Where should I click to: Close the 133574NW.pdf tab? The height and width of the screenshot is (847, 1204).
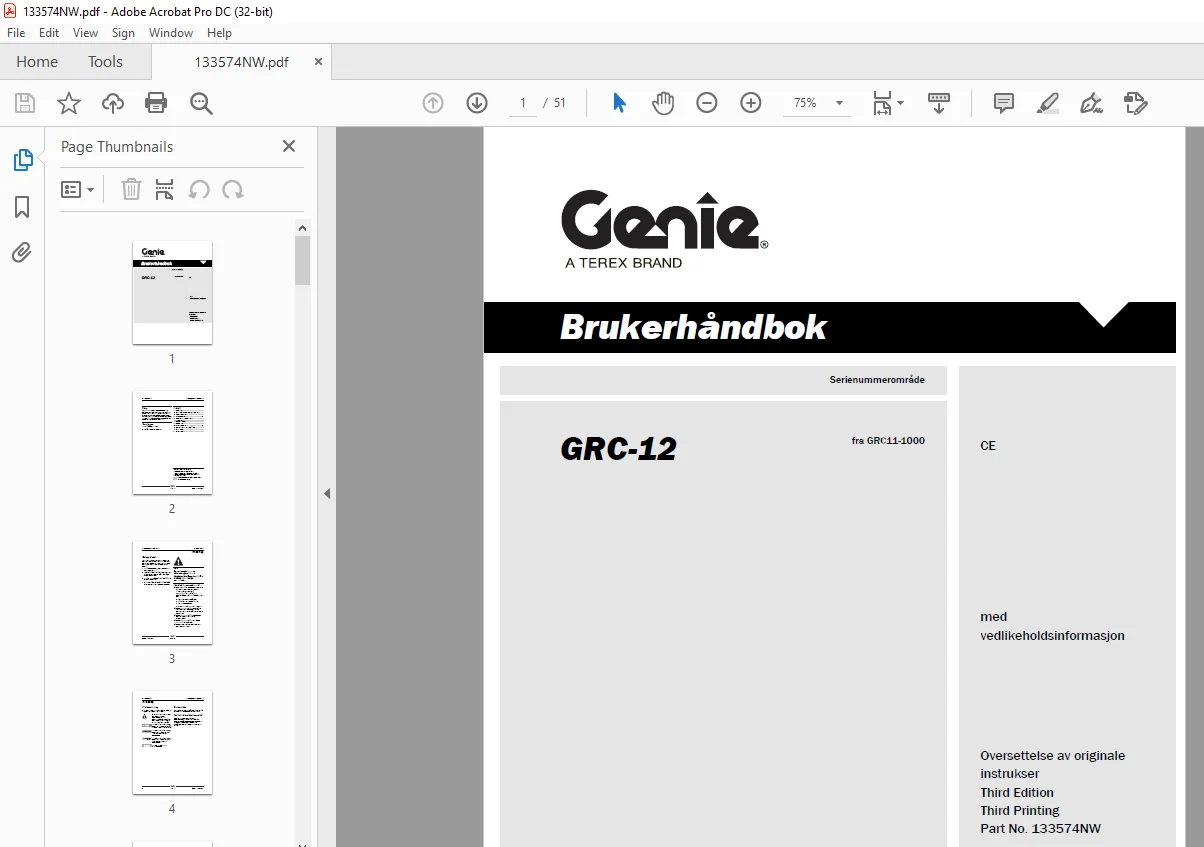(318, 61)
